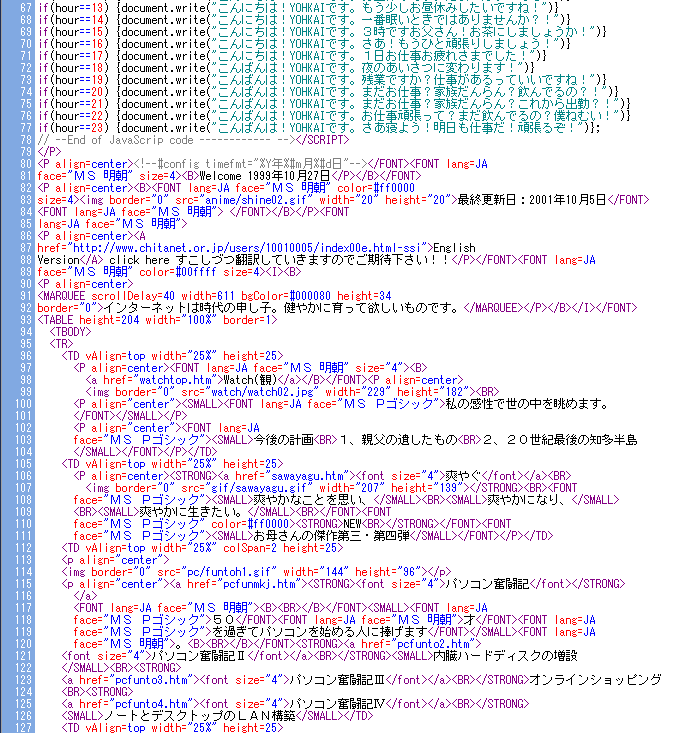The width and height of the screenshot is (700, 733).
Task: Click "click here" text on line 88
Action: (139, 260)
